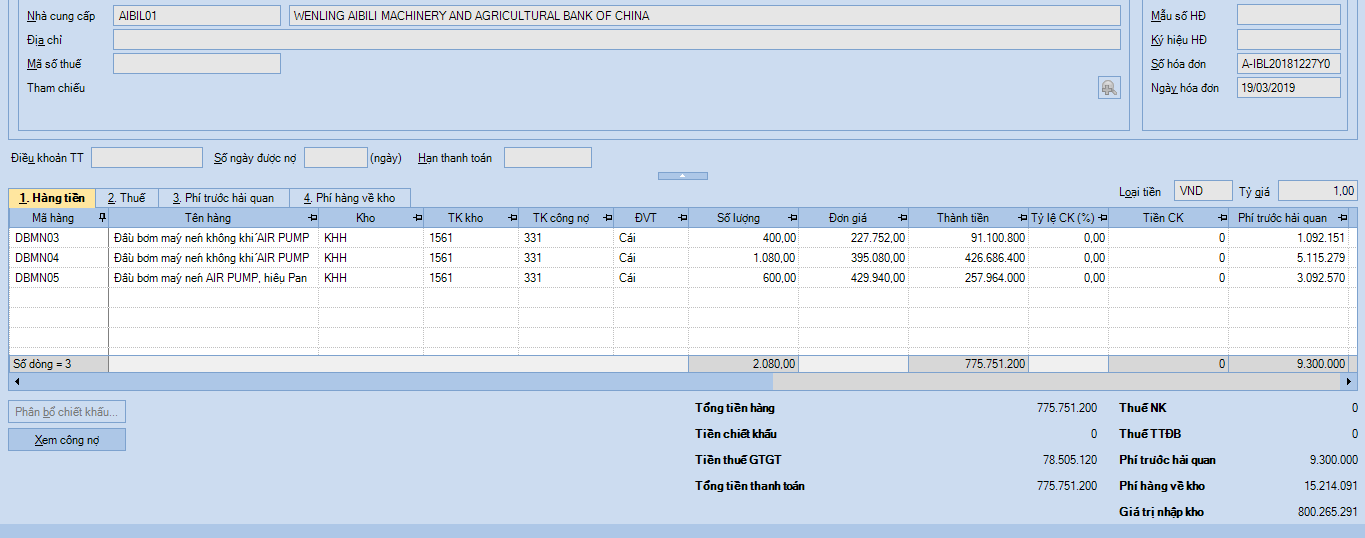Click Phí hàng về kho value 15.214.091
Image resolution: width=1365 pixels, height=538 pixels.
(1331, 486)
